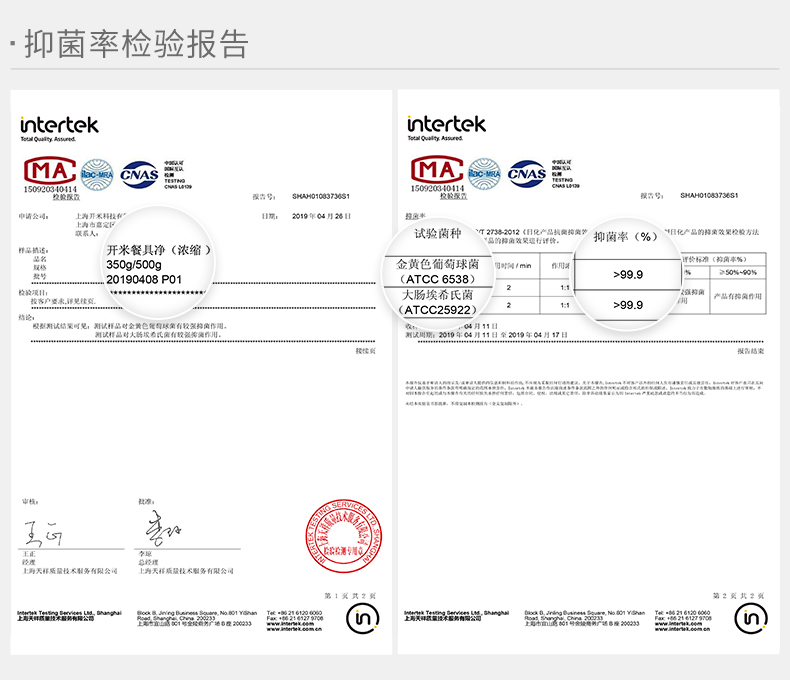Click the CNAS logo on the left page
790x680 pixels.
point(140,175)
